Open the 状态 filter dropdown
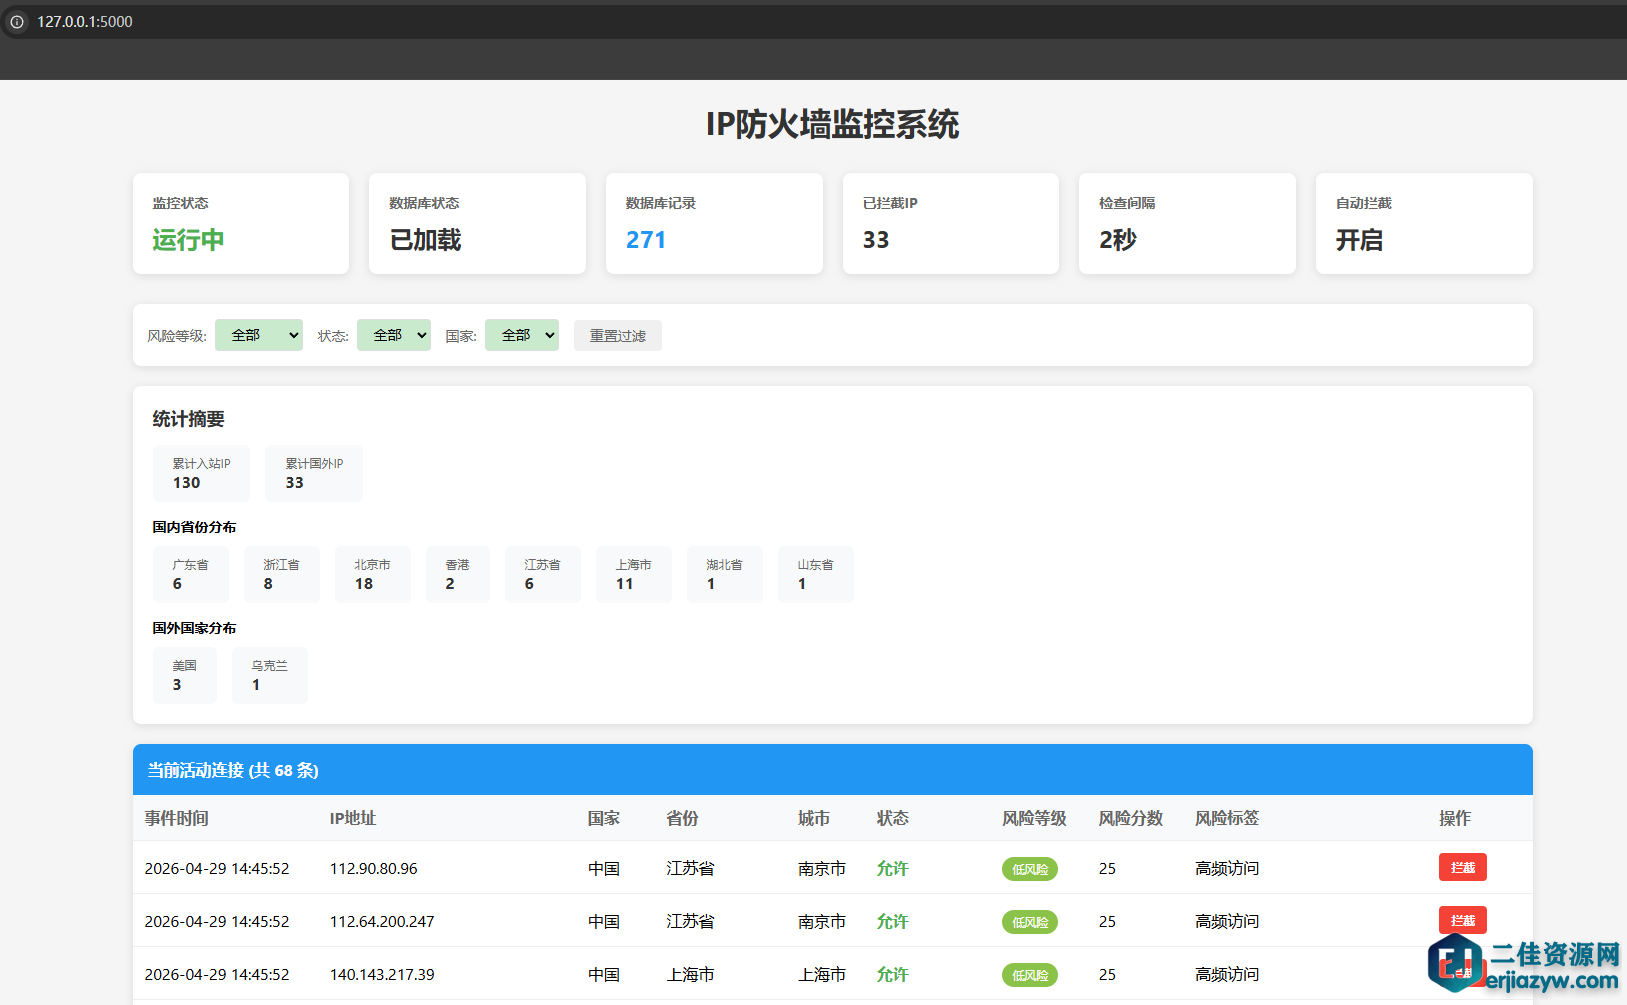The image size is (1627, 1005). 394,335
